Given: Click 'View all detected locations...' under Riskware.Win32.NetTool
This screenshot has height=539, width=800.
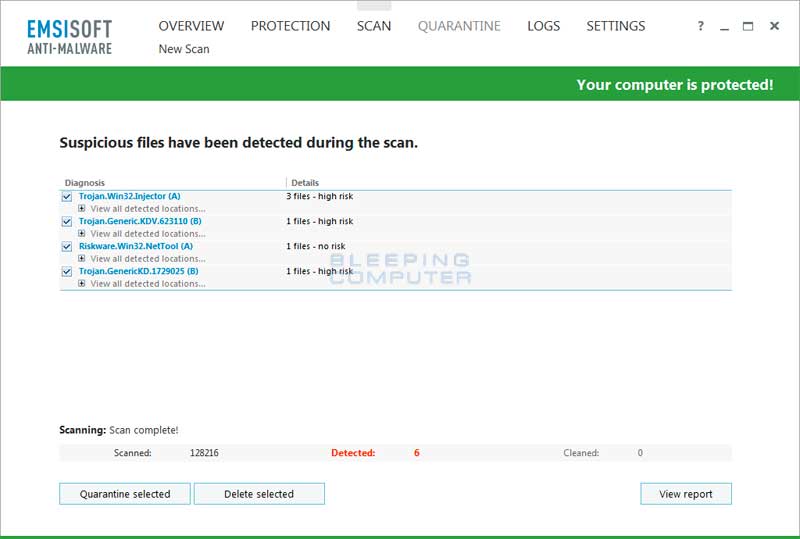Looking at the screenshot, I should 148,259.
